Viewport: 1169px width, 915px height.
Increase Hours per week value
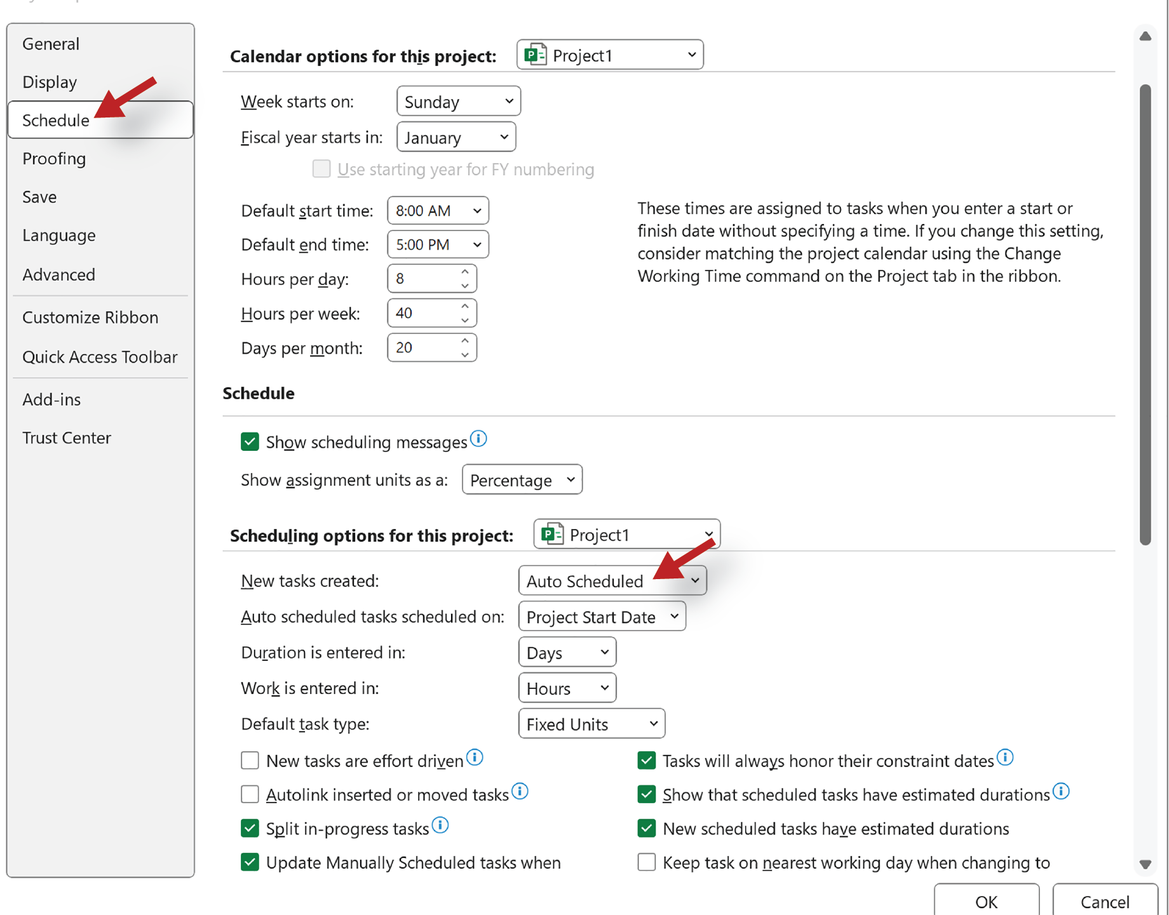[464, 306]
